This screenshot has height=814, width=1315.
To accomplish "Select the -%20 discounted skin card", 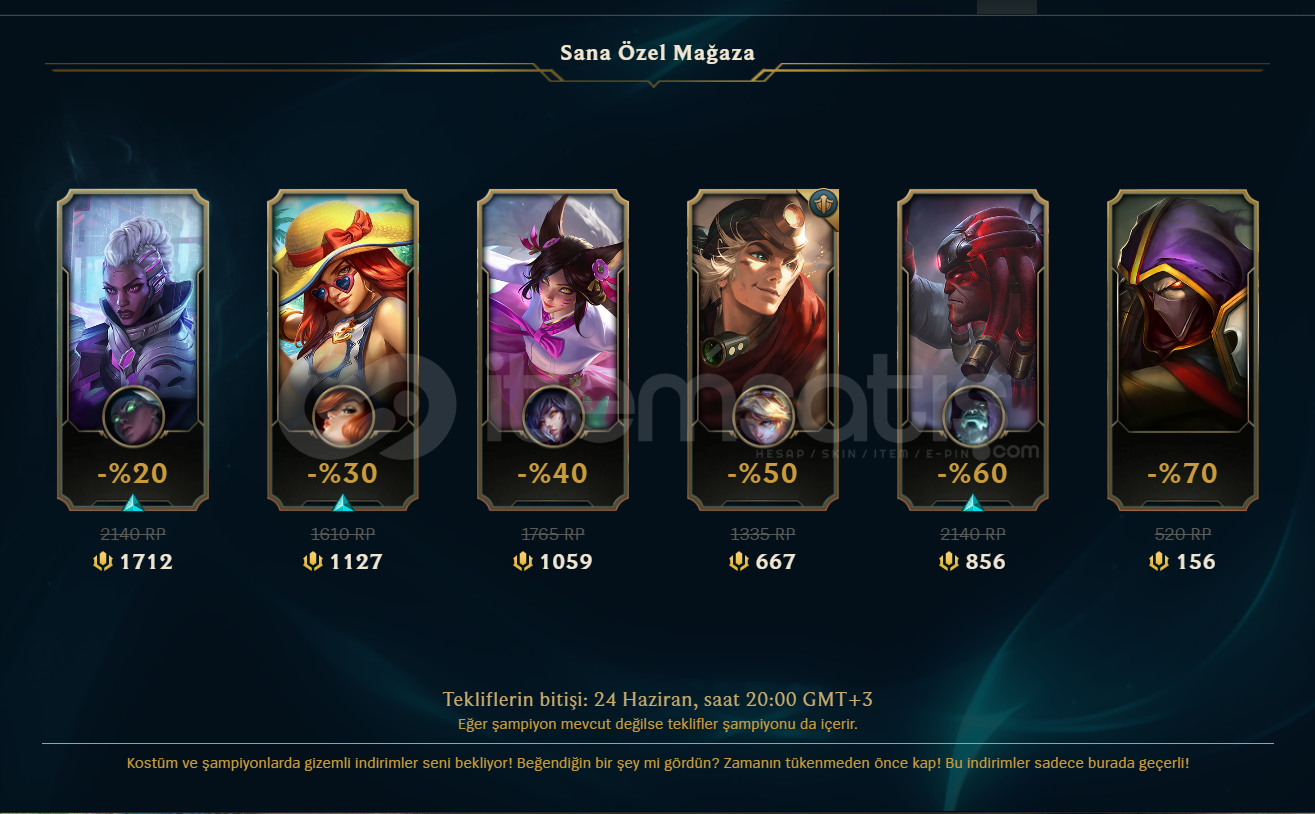I will [133, 350].
